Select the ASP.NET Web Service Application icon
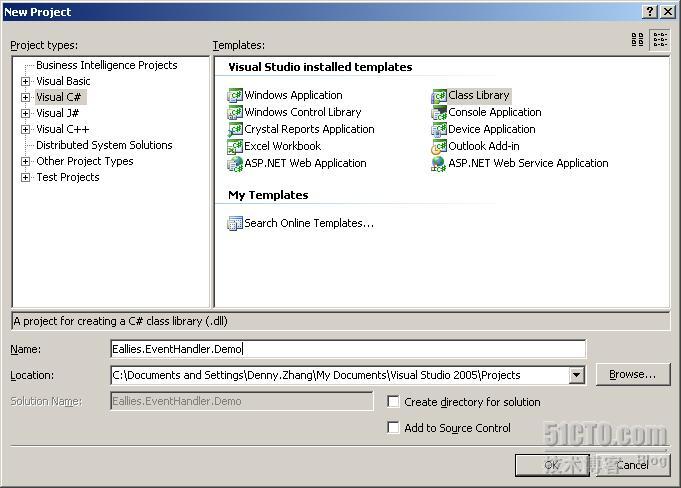 click(x=439, y=164)
